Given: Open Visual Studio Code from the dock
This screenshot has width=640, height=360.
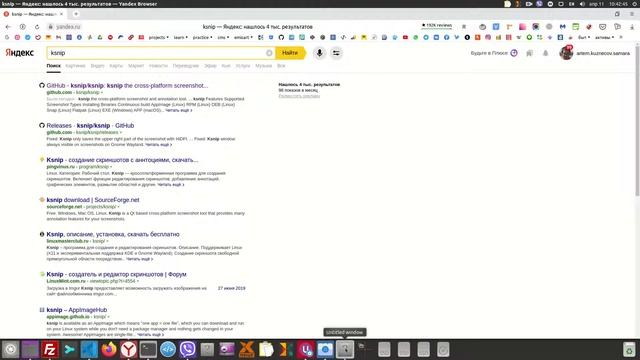Looking at the screenshot, I should 89,349.
